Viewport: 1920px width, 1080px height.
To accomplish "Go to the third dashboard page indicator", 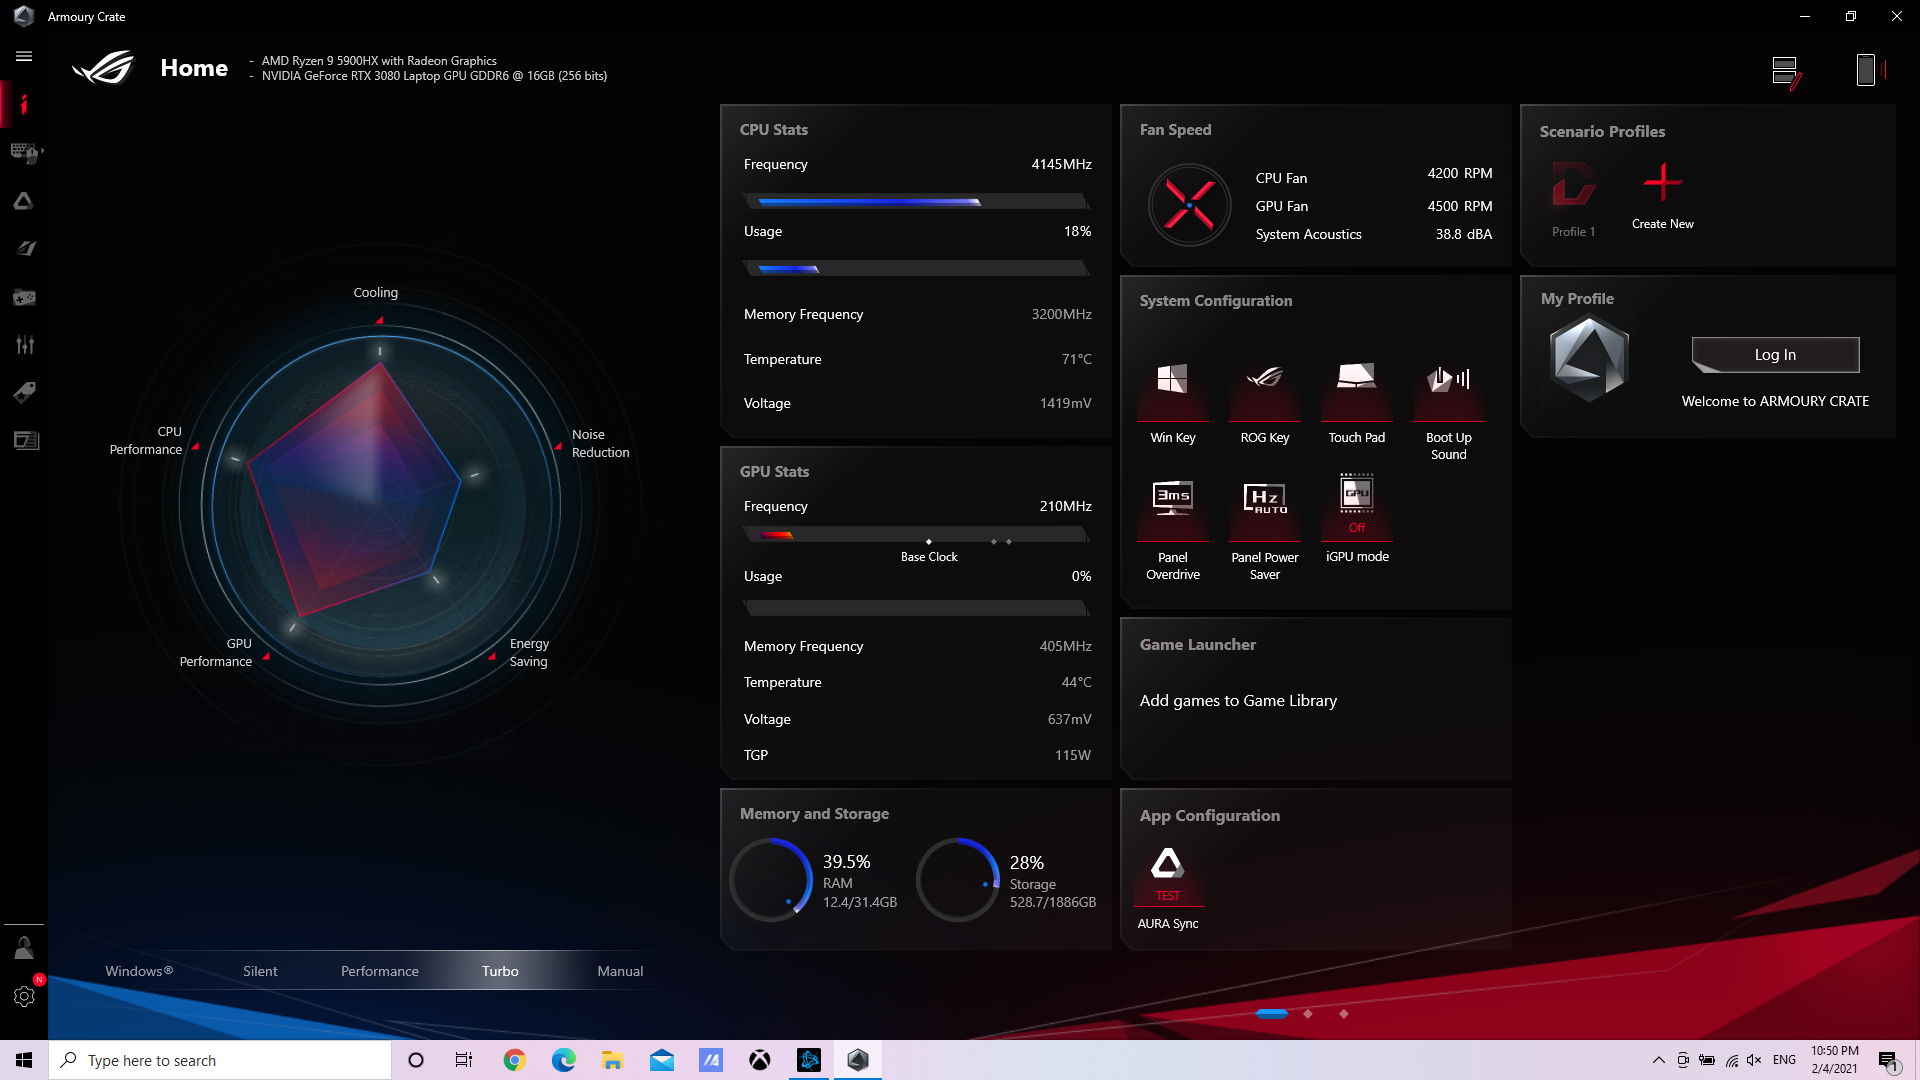I will (1343, 1013).
